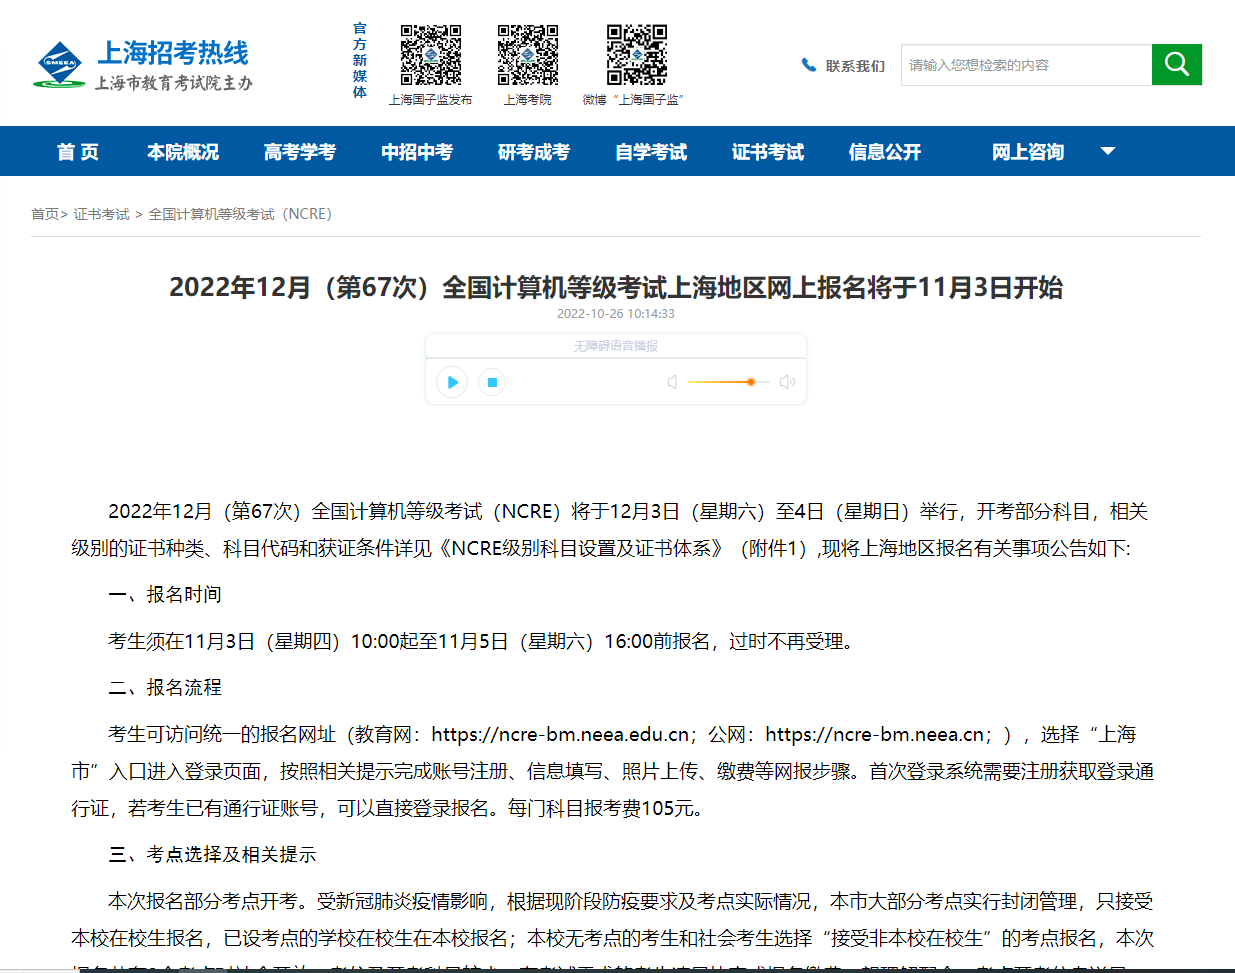Click the 全国计算机等级考试 (NCRE) breadcrumb
The image size is (1235, 973).
(x=240, y=214)
